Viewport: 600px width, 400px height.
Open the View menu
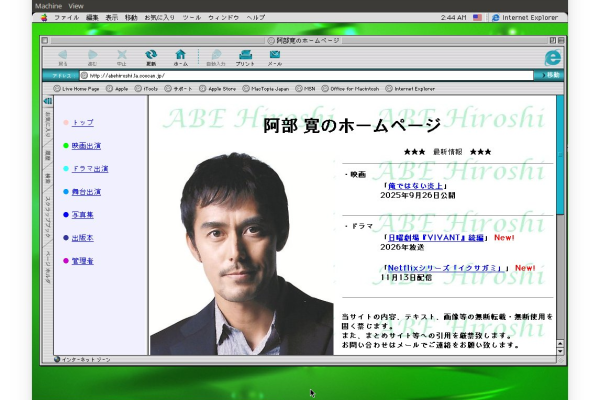point(76,6)
